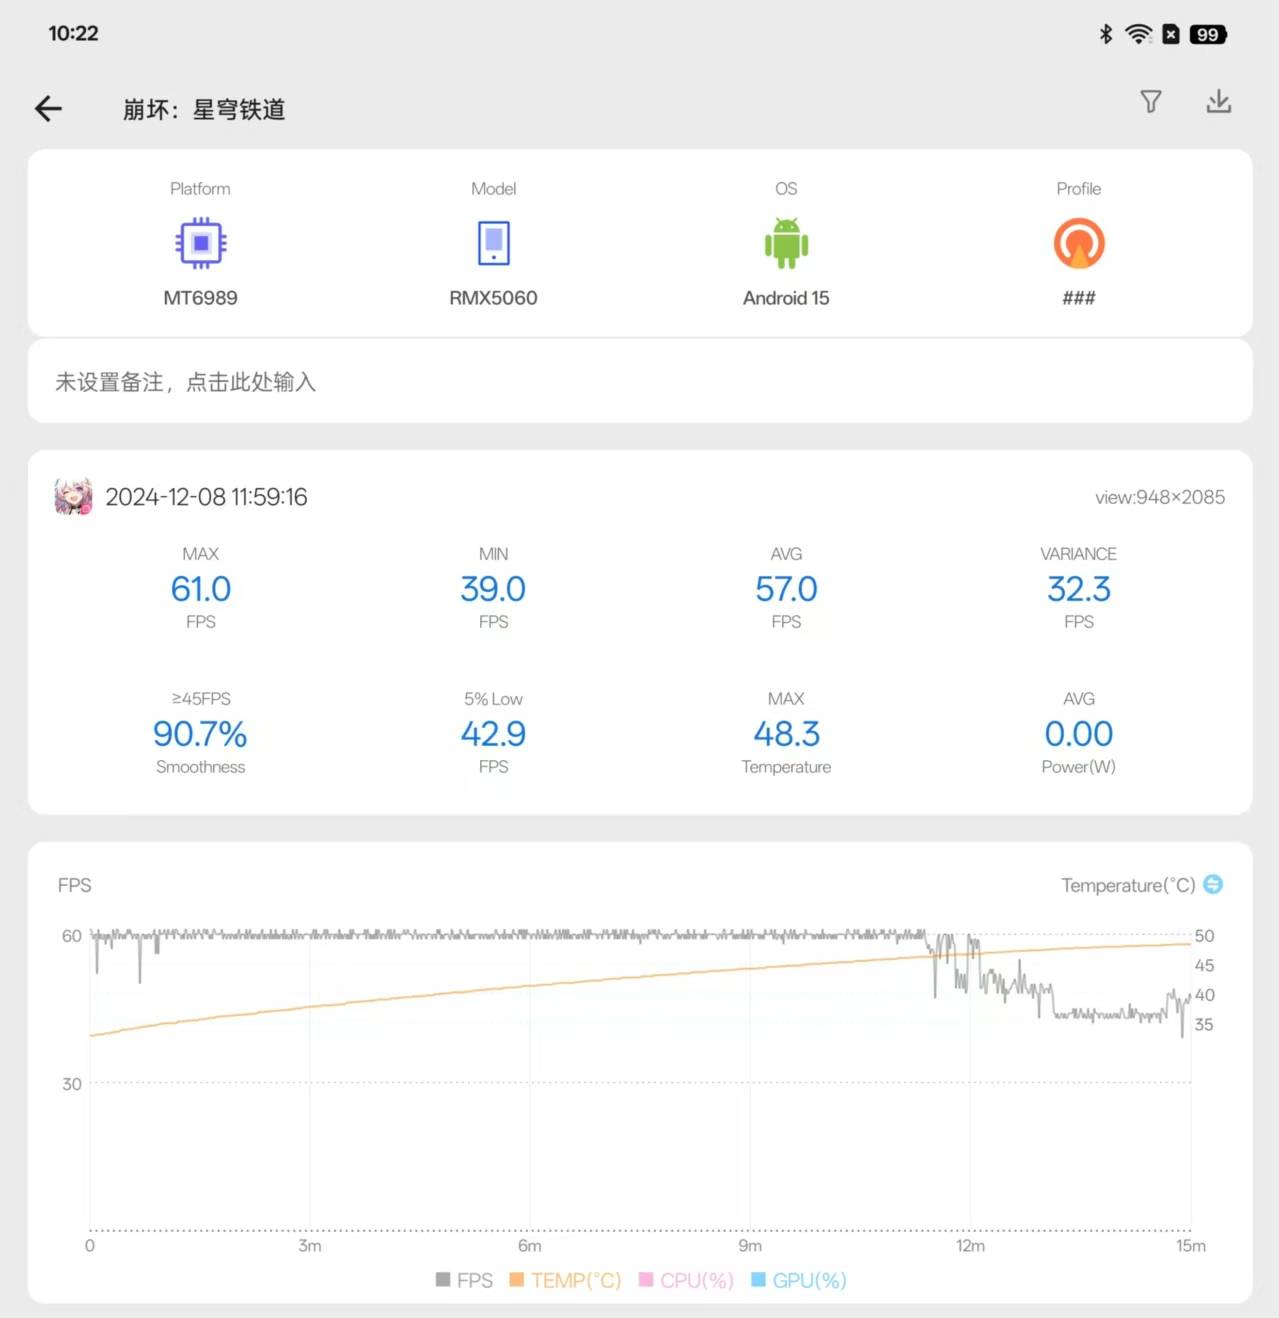
Task: Tap the Wi-Fi status bar icon
Action: pyautogui.click(x=1138, y=34)
